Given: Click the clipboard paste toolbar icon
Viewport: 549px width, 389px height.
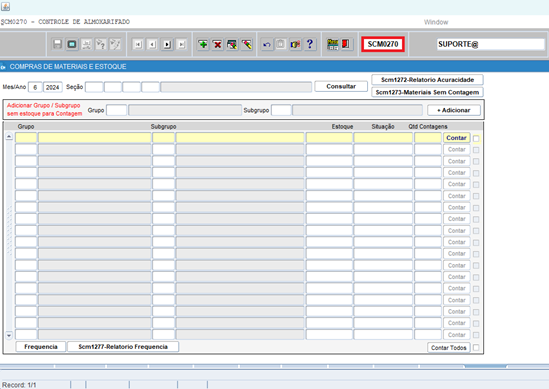Looking at the screenshot, I should [281, 44].
